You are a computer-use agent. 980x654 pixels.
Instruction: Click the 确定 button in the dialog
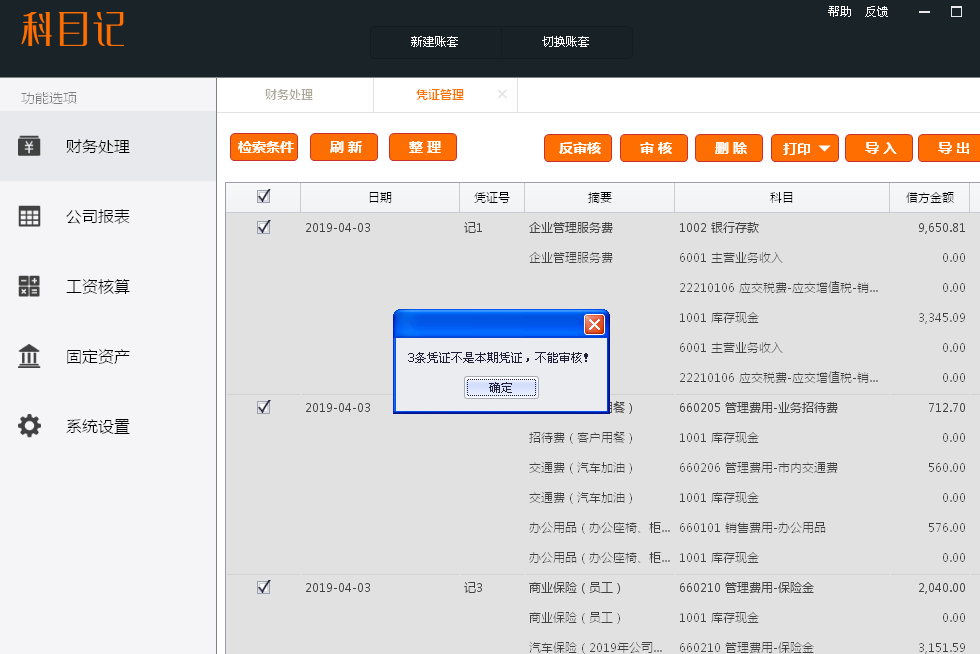501,388
